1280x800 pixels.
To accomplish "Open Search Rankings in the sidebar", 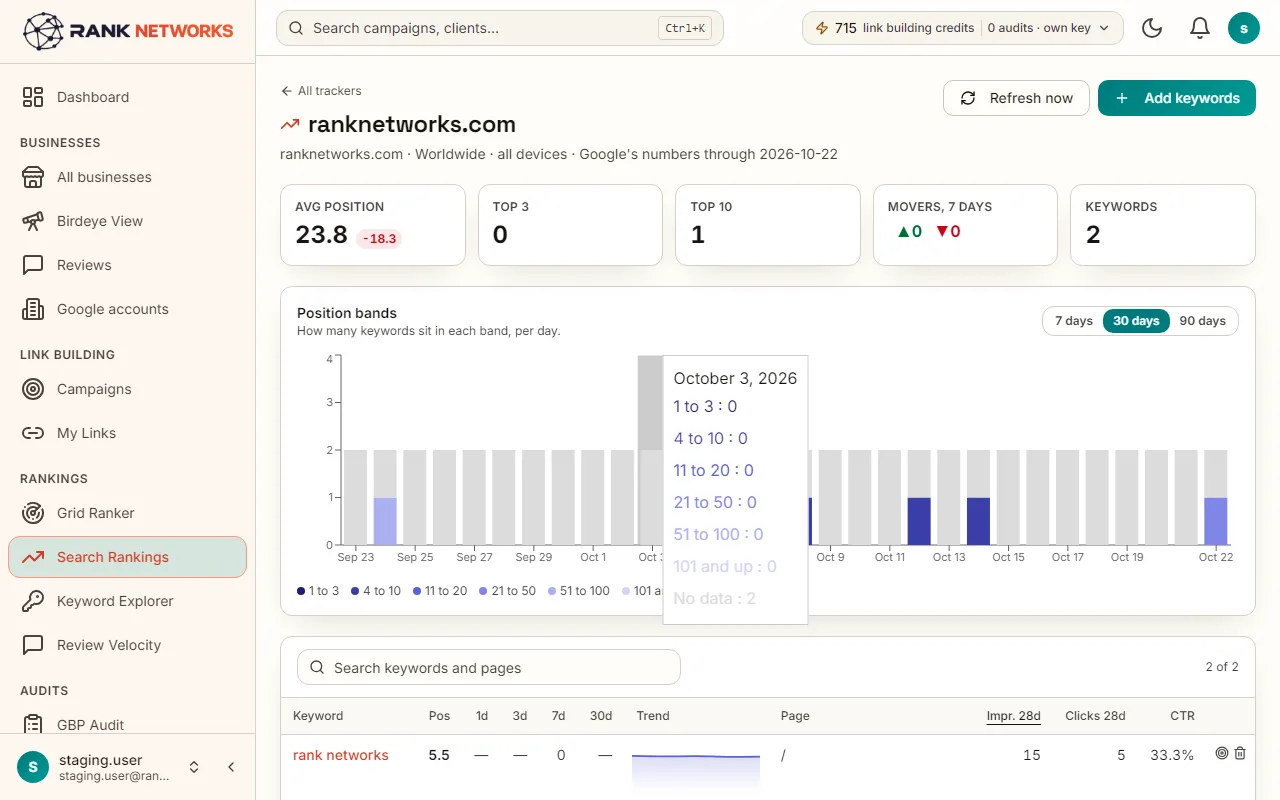I will point(127,557).
